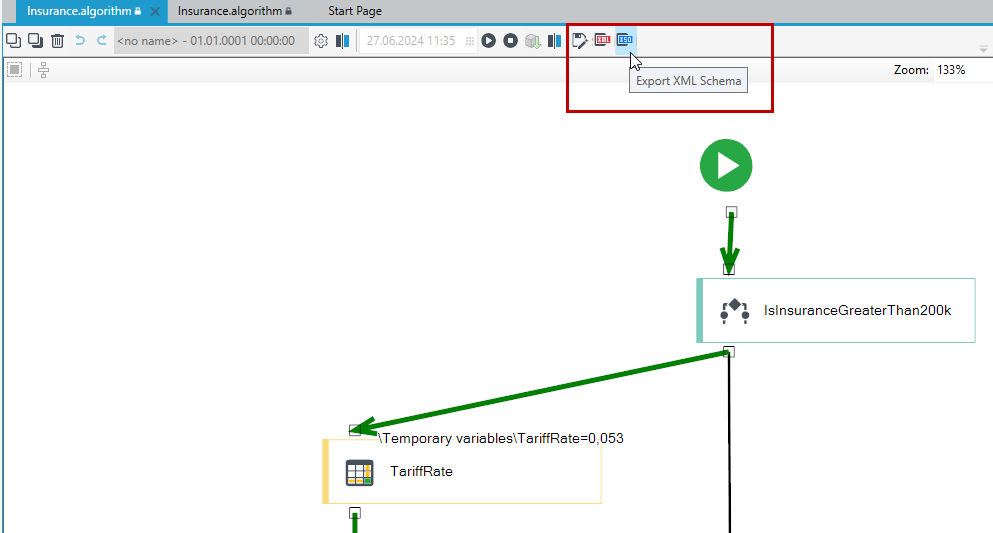993x533 pixels.
Task: Click the green cube download icon
Action: 533,41
